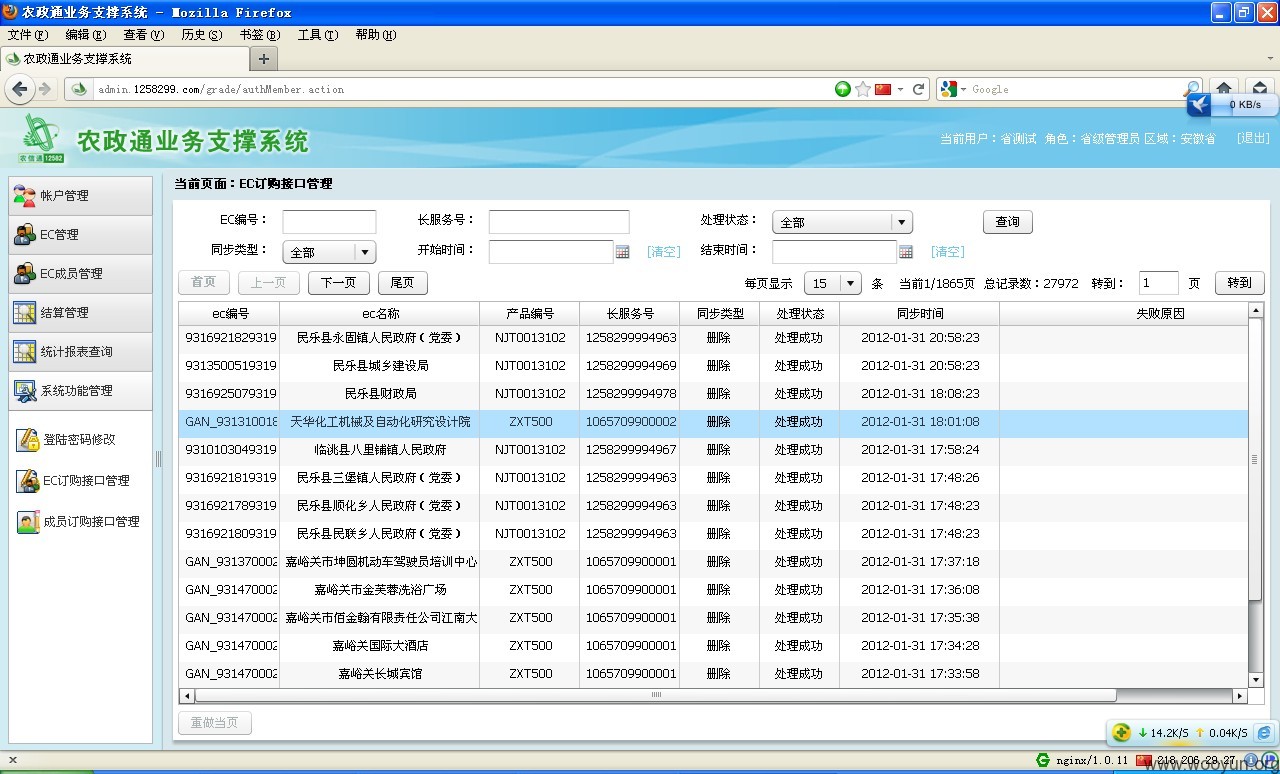This screenshot has height=774, width=1280.
Task: Click the 尾页 button
Action: tap(402, 283)
